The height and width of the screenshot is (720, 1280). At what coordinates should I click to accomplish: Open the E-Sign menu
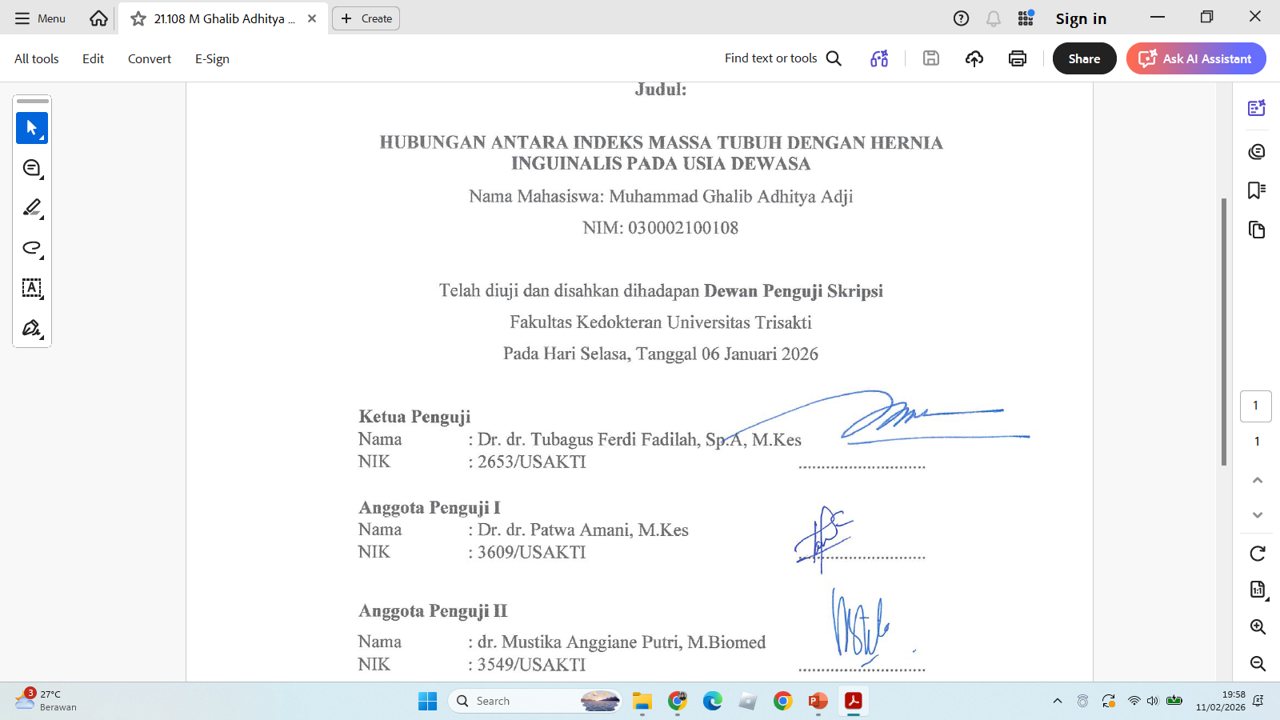click(x=212, y=59)
